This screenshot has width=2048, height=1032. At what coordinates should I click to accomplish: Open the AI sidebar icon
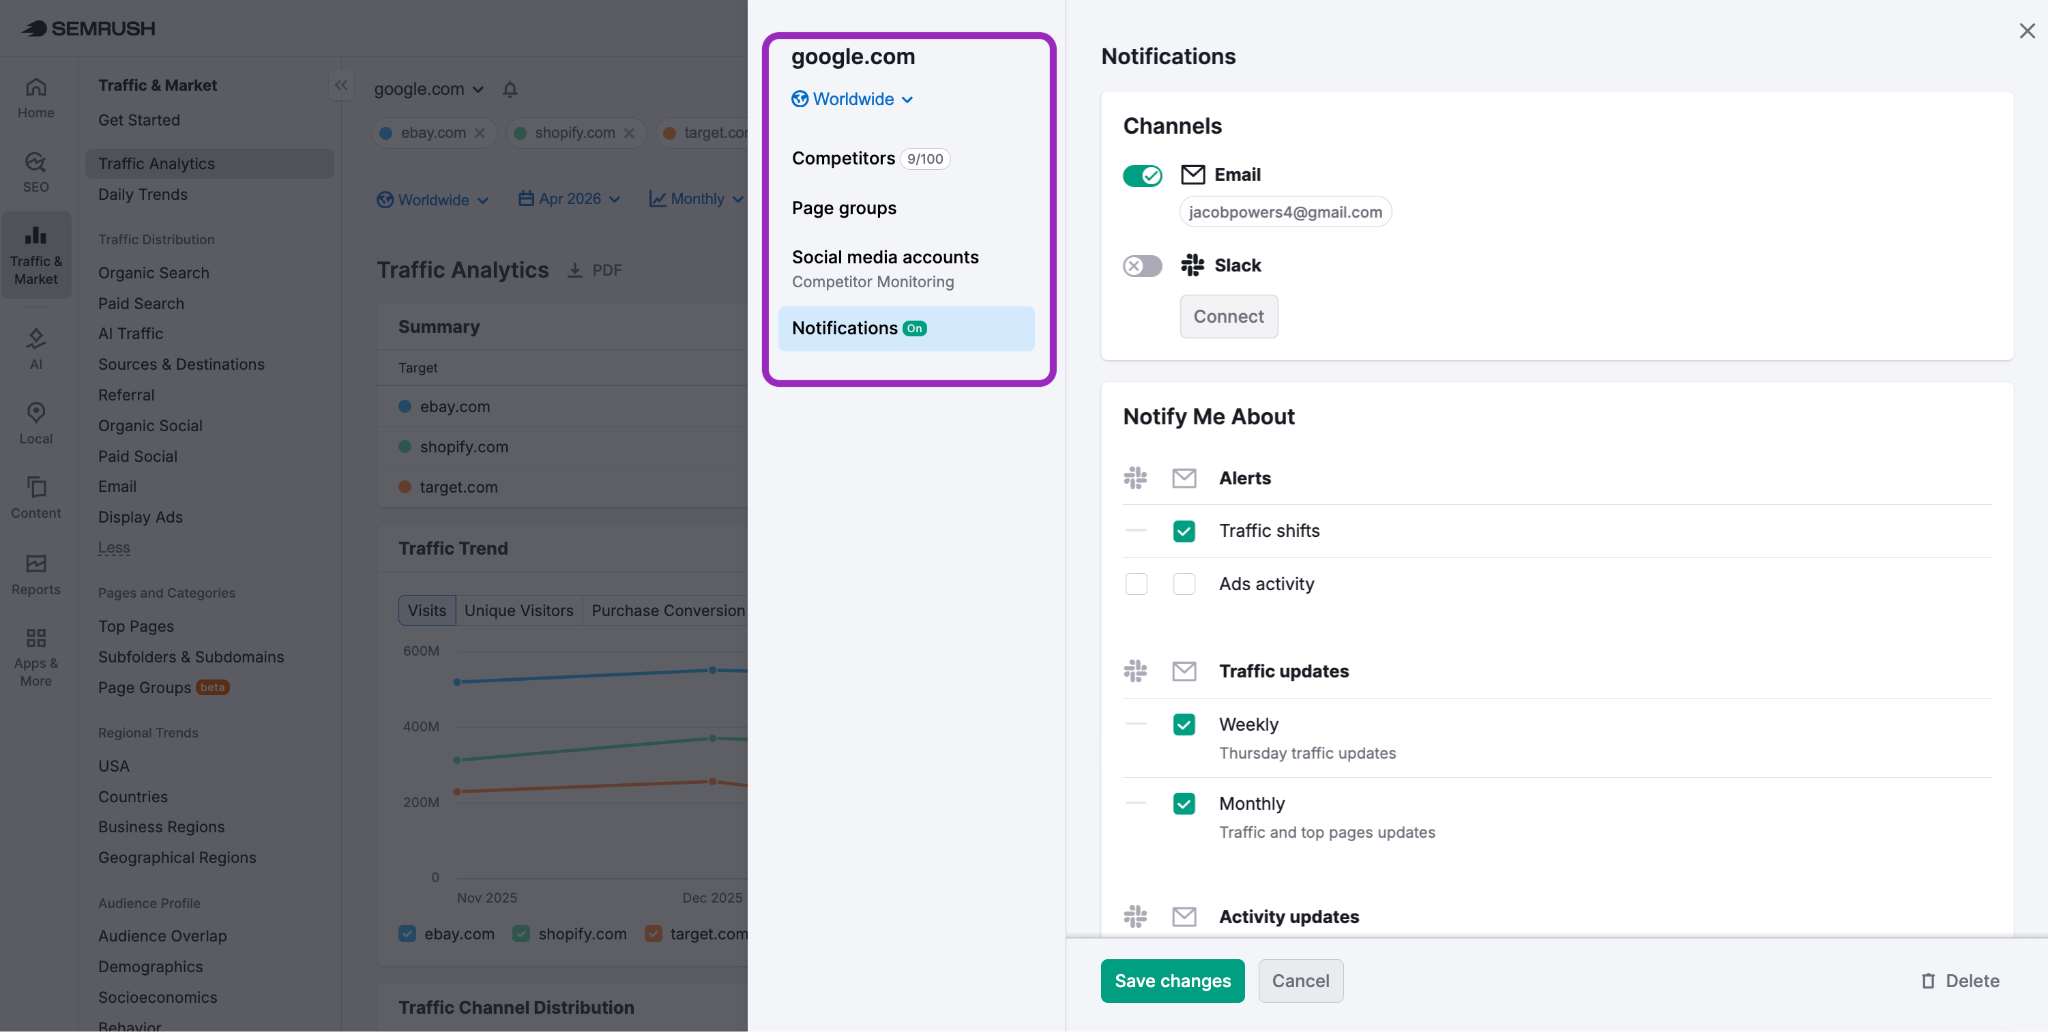coord(36,349)
